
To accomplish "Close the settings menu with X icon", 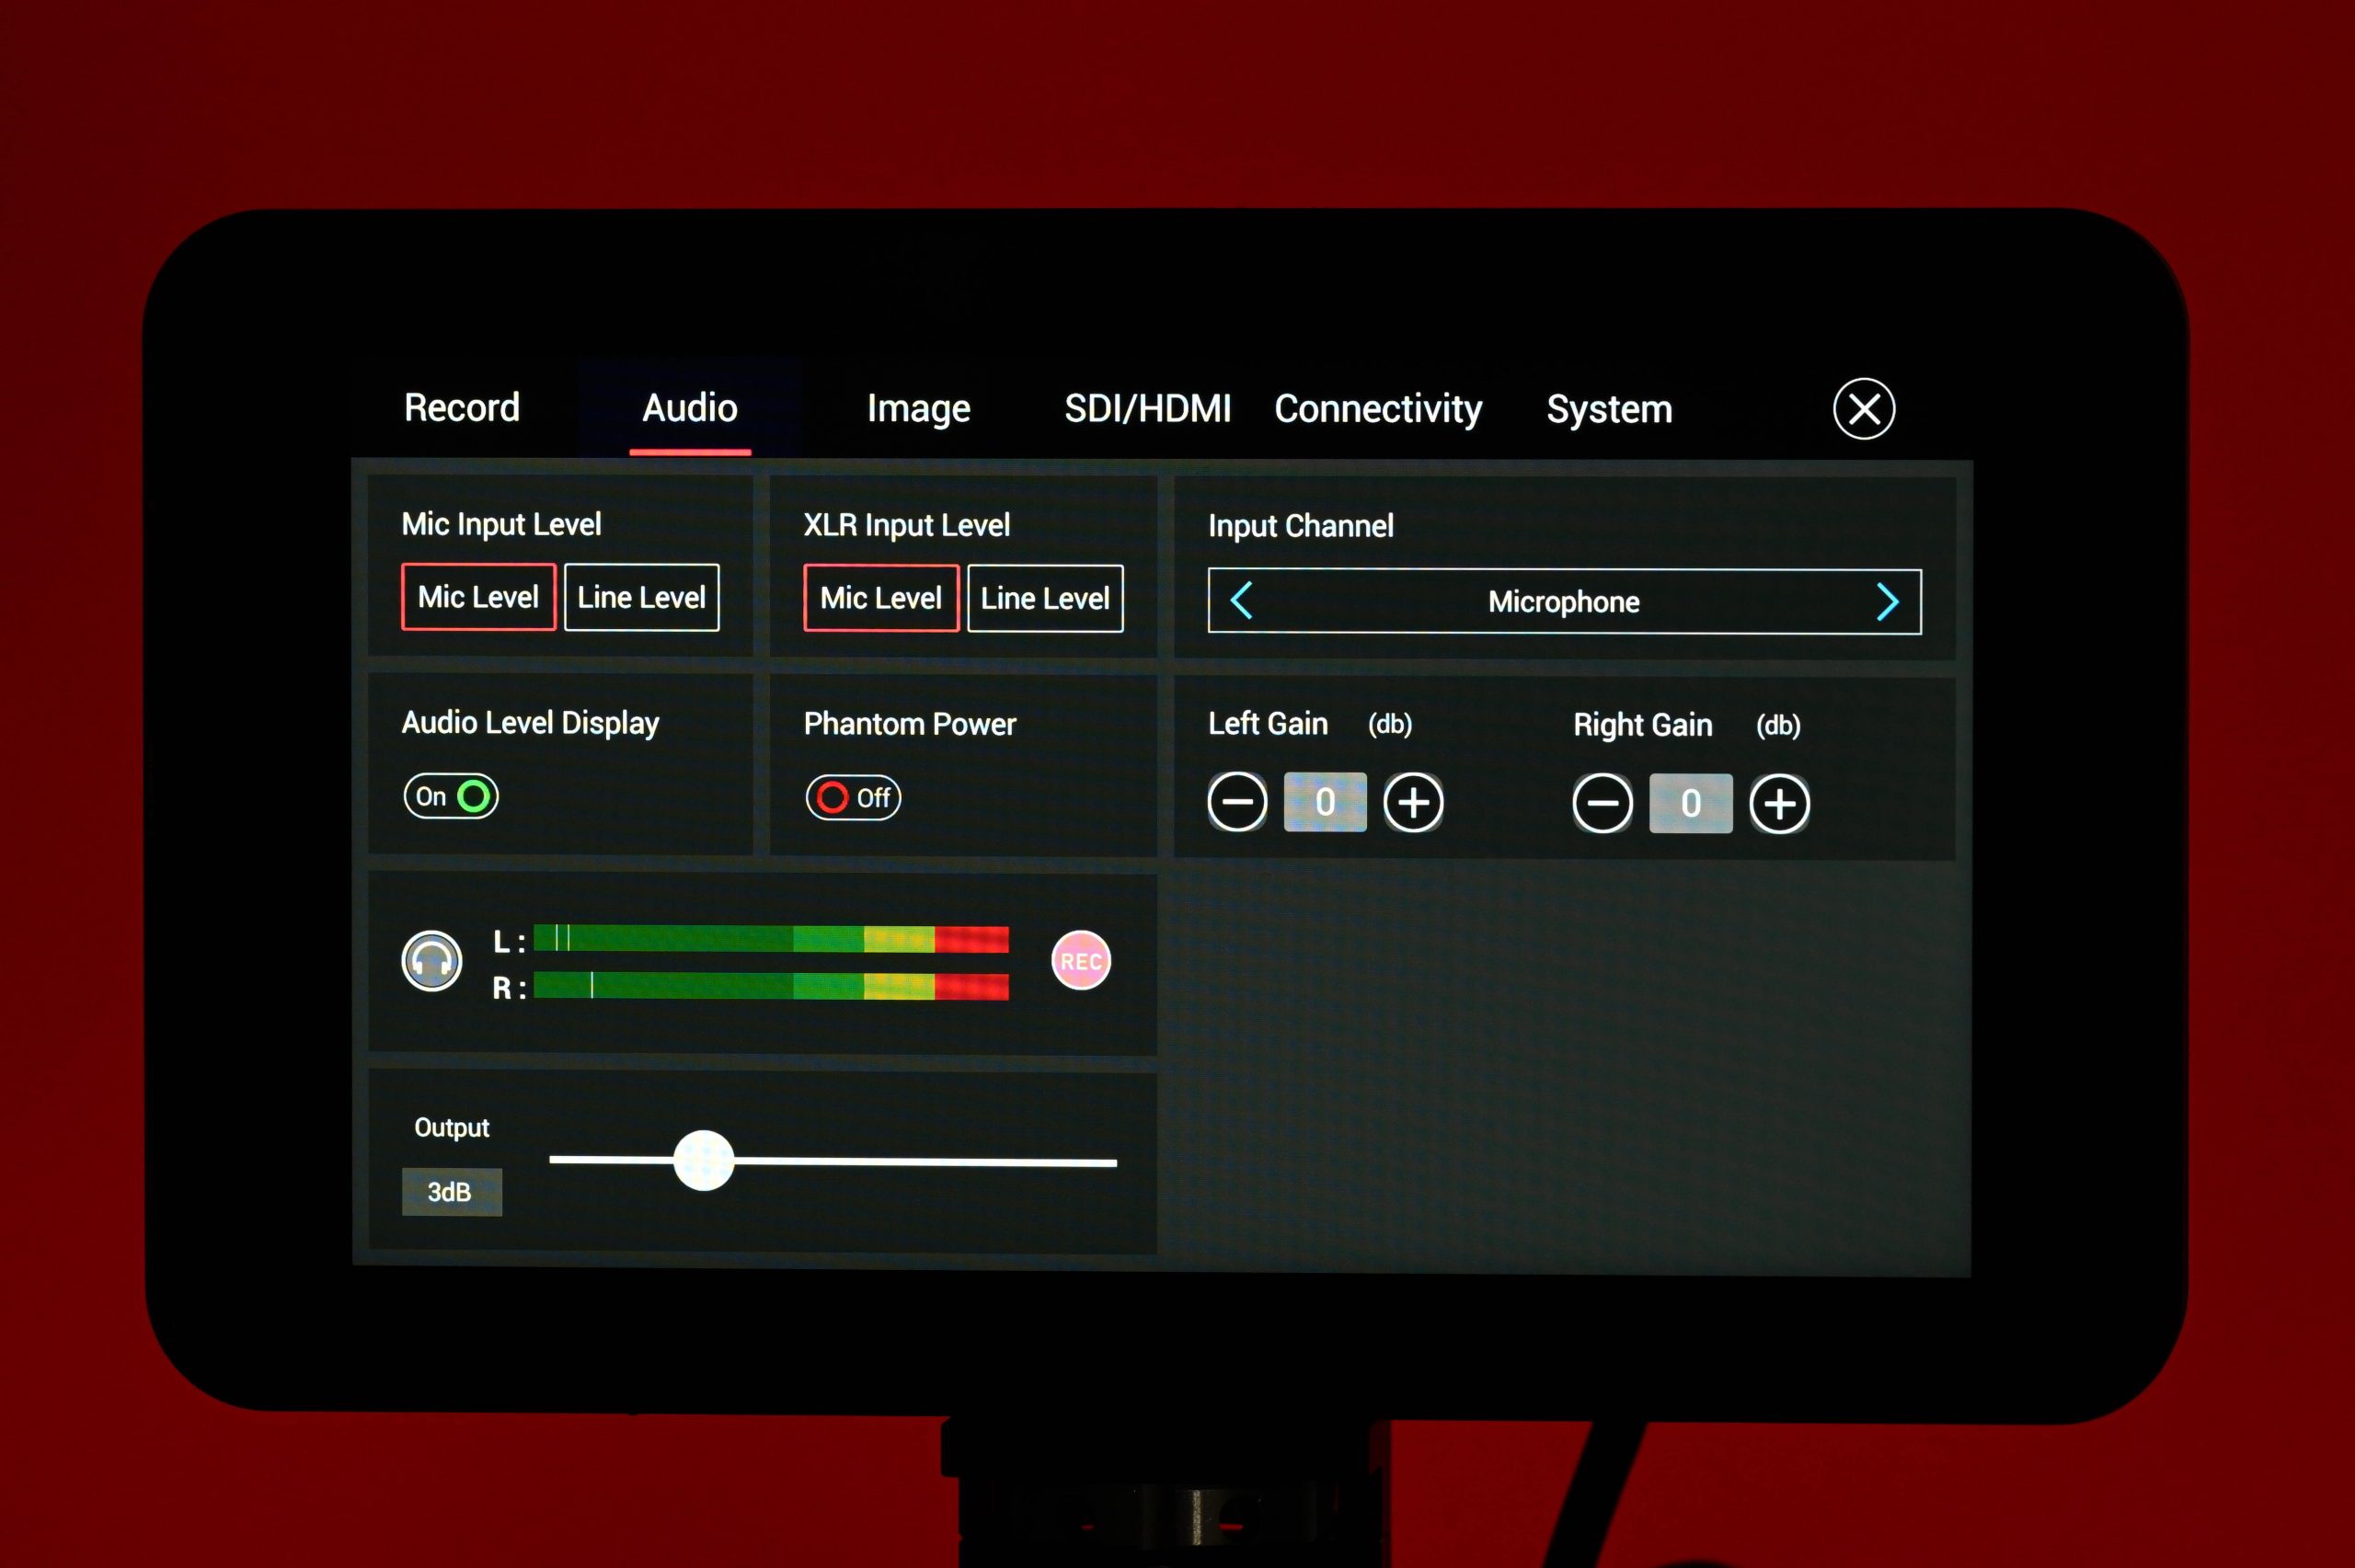I will click(x=1863, y=409).
